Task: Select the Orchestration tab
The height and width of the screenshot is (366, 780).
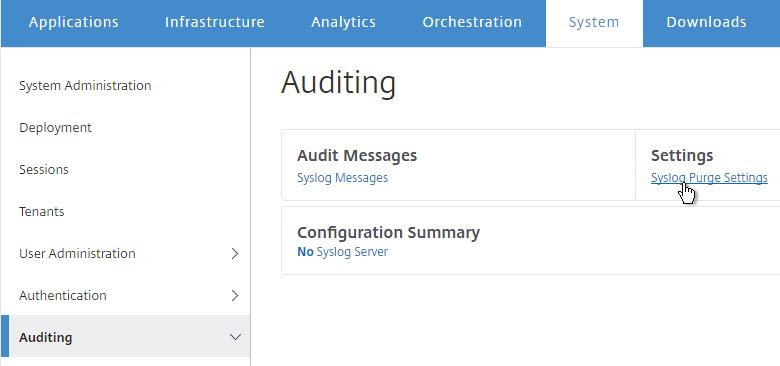Action: [x=472, y=22]
